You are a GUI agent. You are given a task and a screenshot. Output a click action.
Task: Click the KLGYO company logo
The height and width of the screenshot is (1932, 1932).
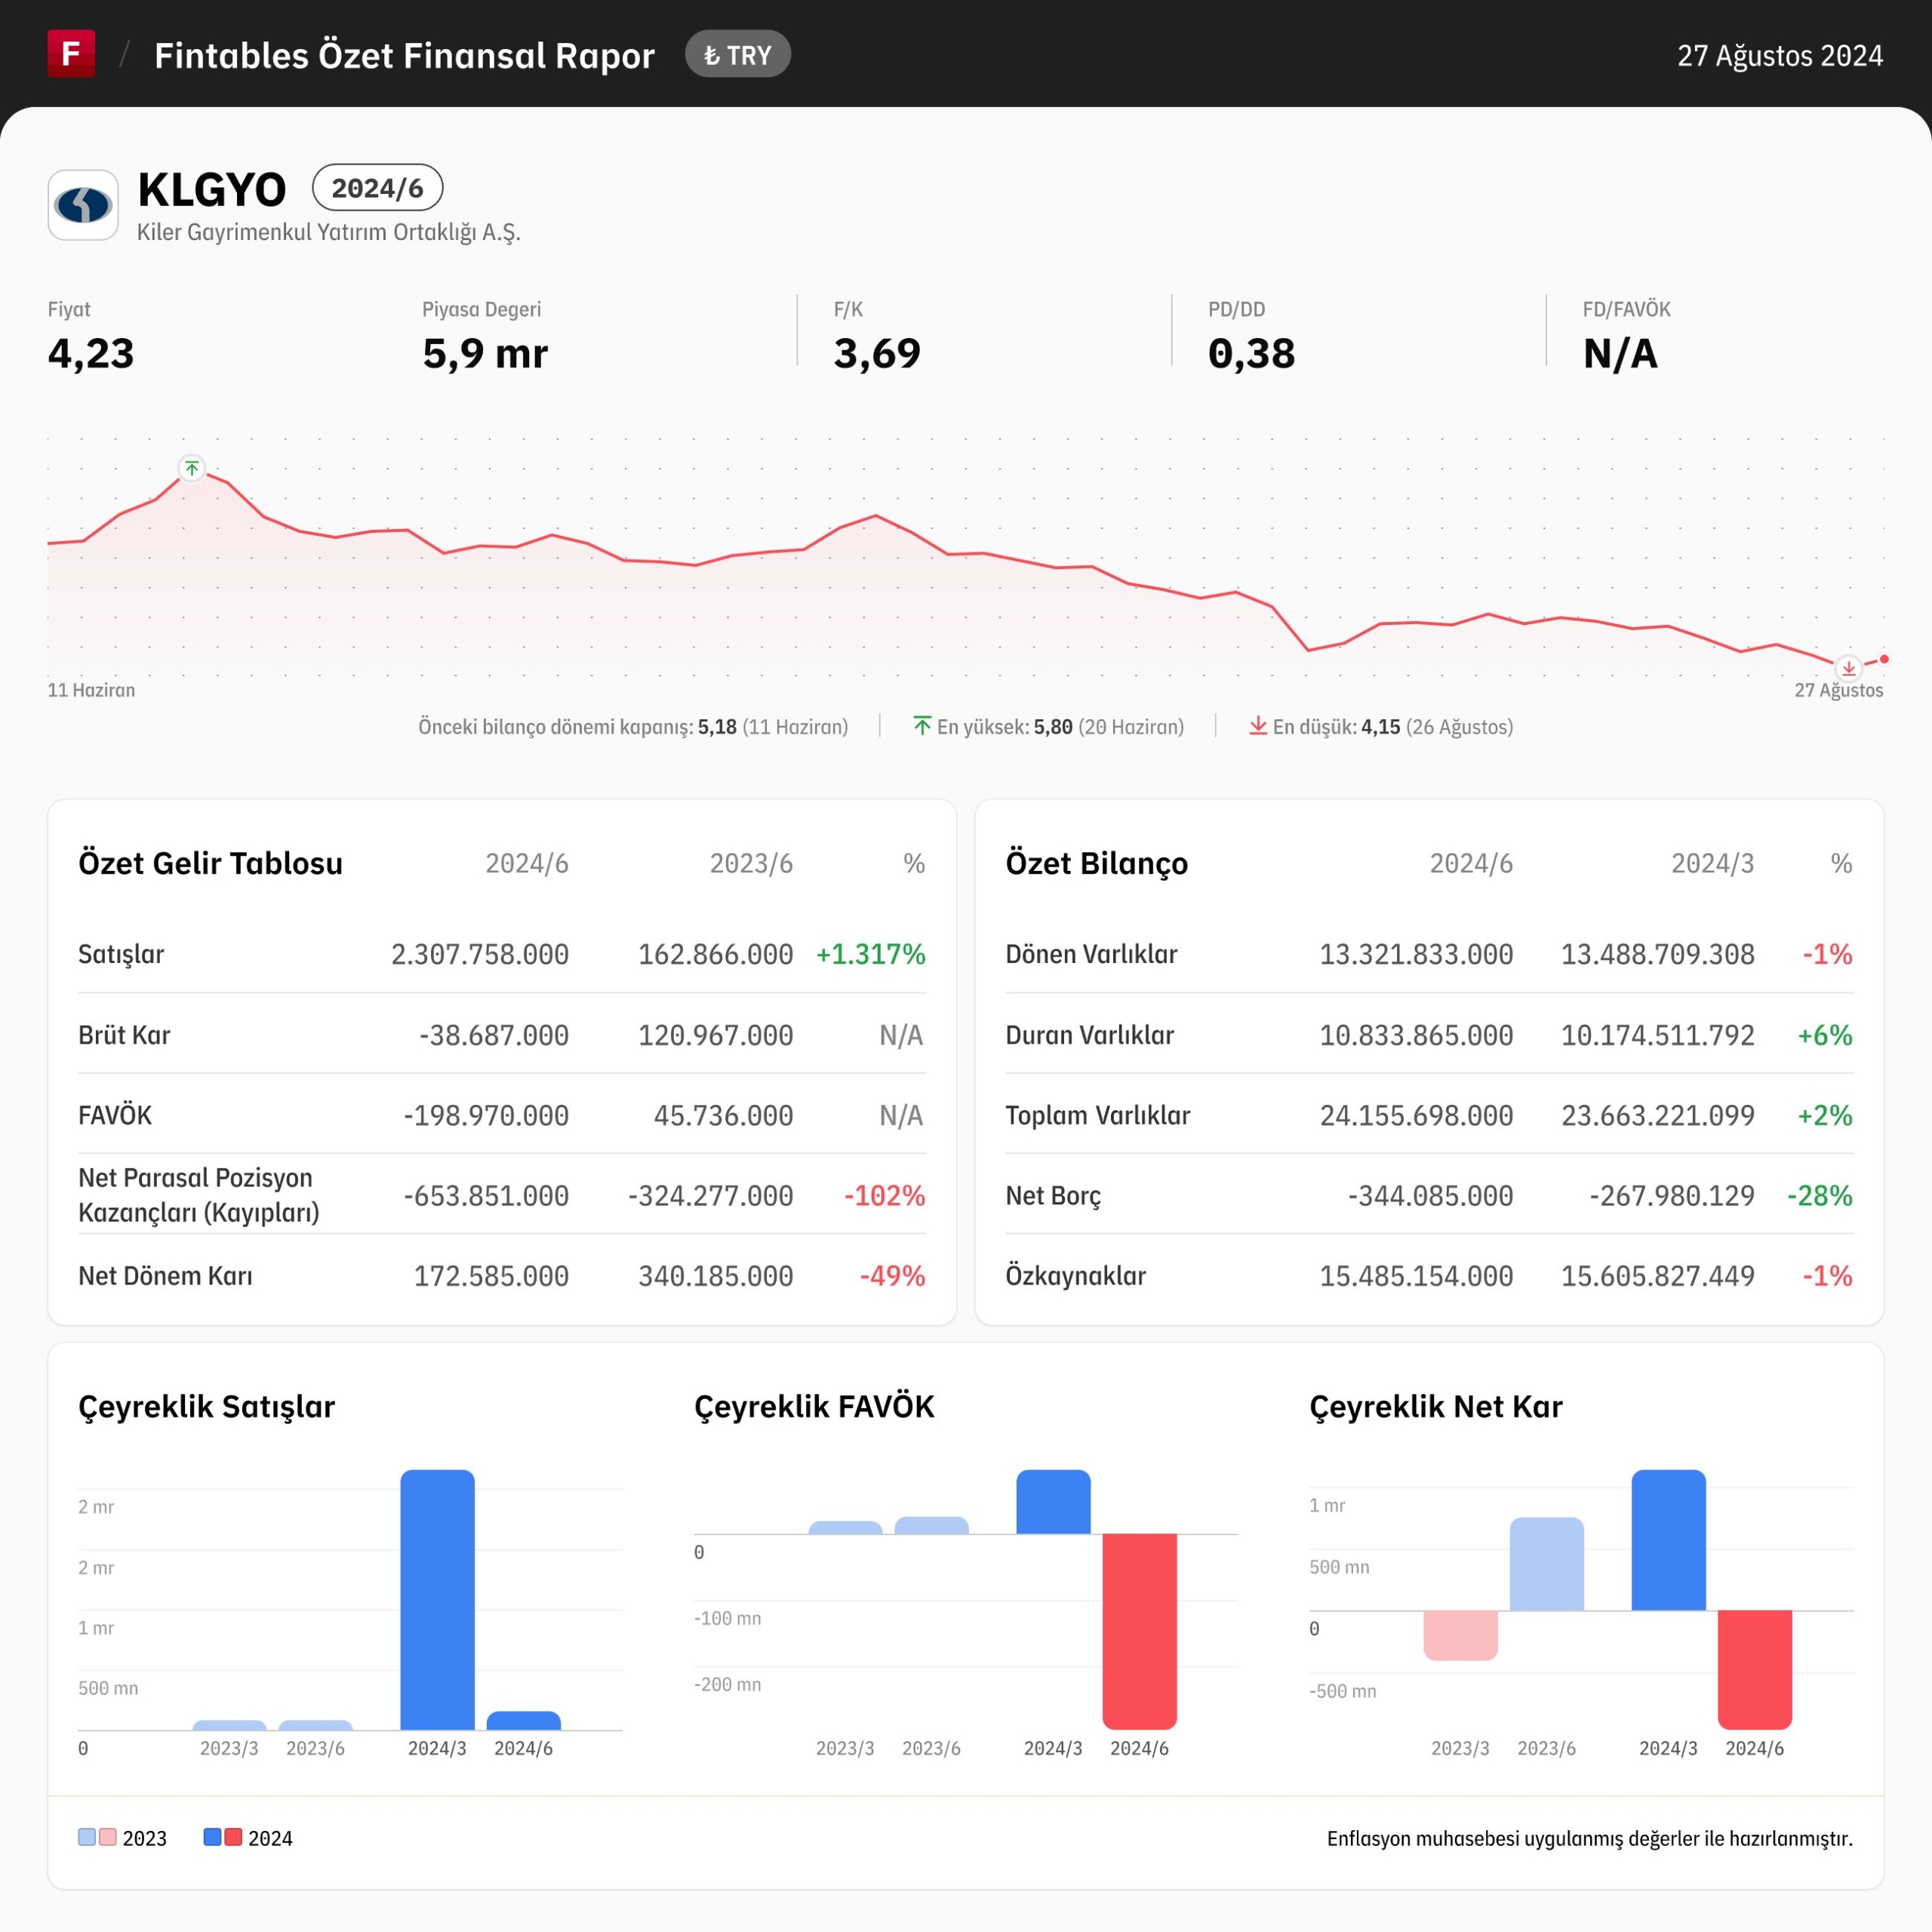[83, 205]
